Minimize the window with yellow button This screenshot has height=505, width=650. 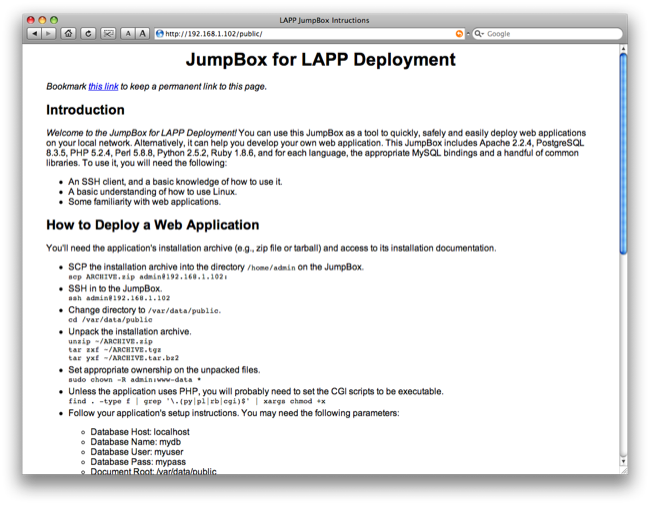tap(42, 20)
